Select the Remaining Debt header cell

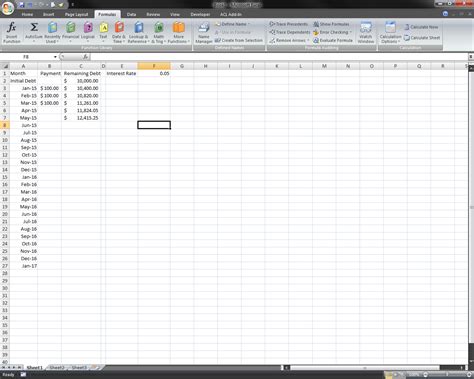(x=81, y=73)
